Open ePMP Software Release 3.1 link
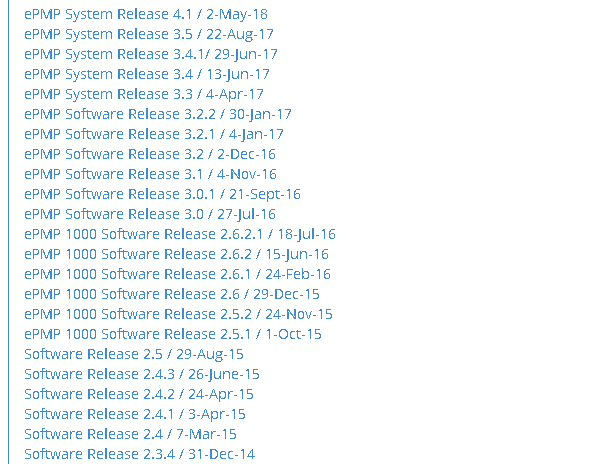 tap(151, 174)
